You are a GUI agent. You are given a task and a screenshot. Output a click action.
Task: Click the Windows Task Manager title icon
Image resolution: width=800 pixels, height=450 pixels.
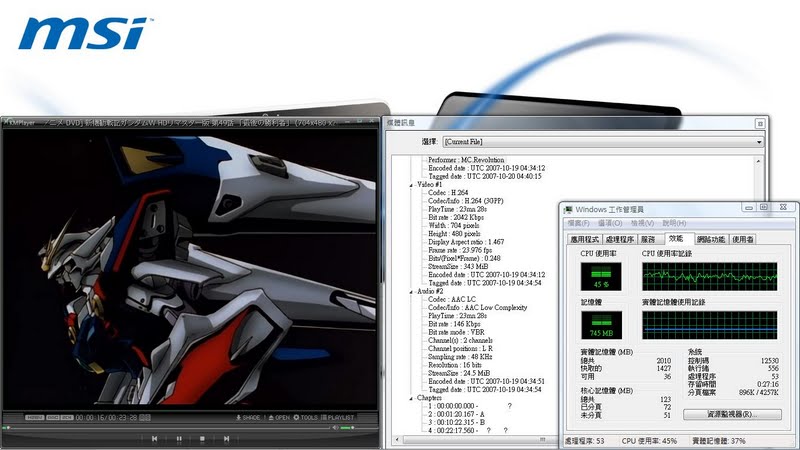click(x=568, y=210)
